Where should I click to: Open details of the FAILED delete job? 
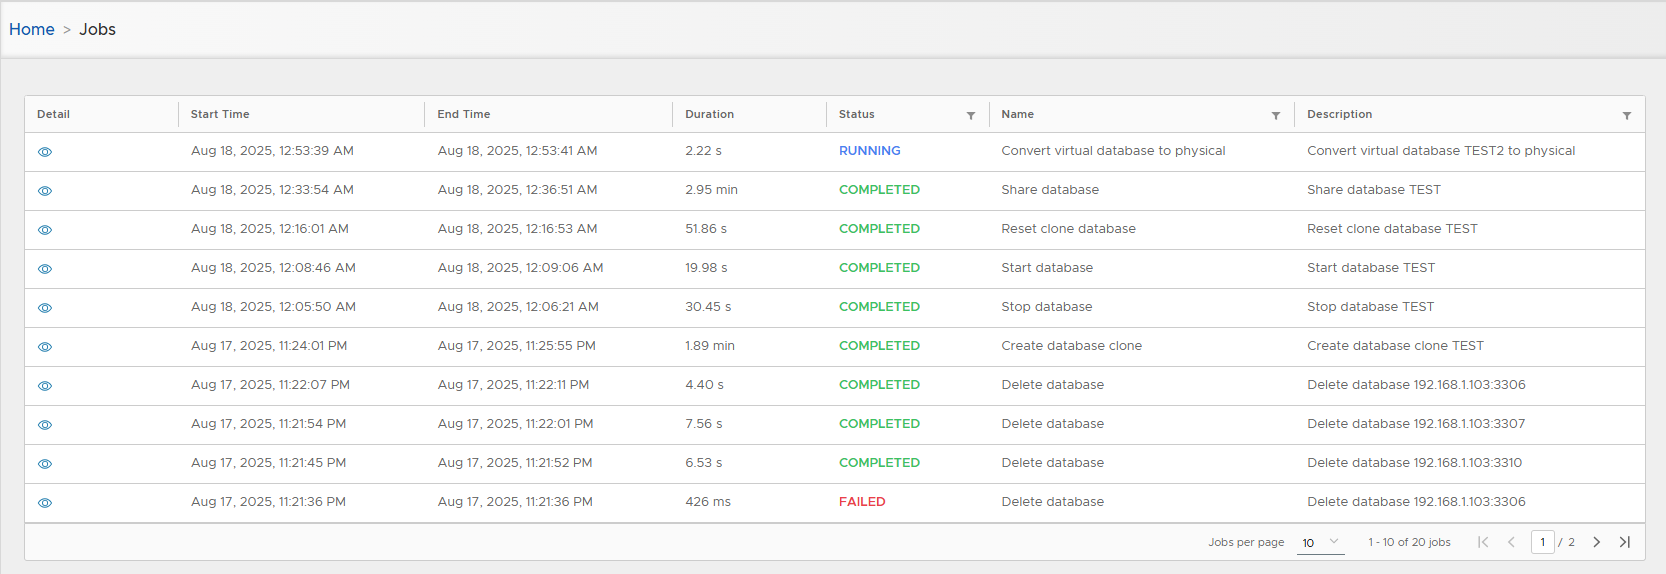(45, 503)
